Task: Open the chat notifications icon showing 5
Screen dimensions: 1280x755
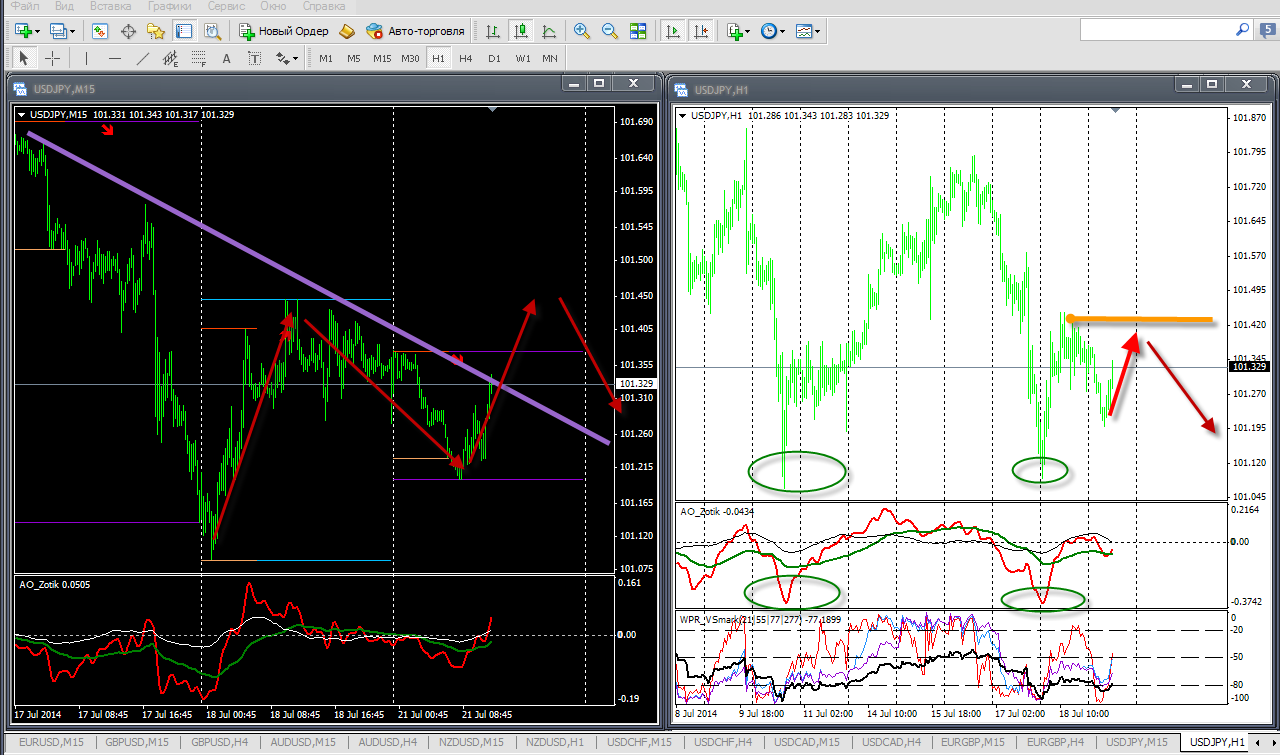Action: 1268,31
